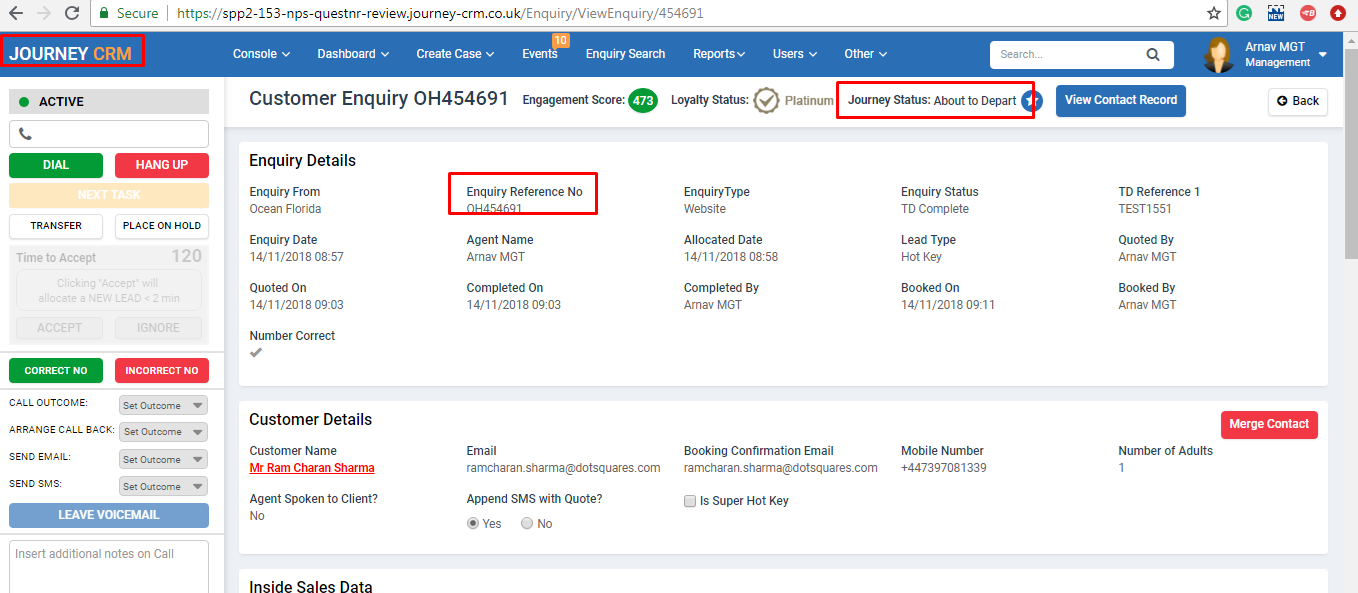Open the Grammarly extension icon
This screenshot has width=1358, height=593.
tap(1244, 13)
